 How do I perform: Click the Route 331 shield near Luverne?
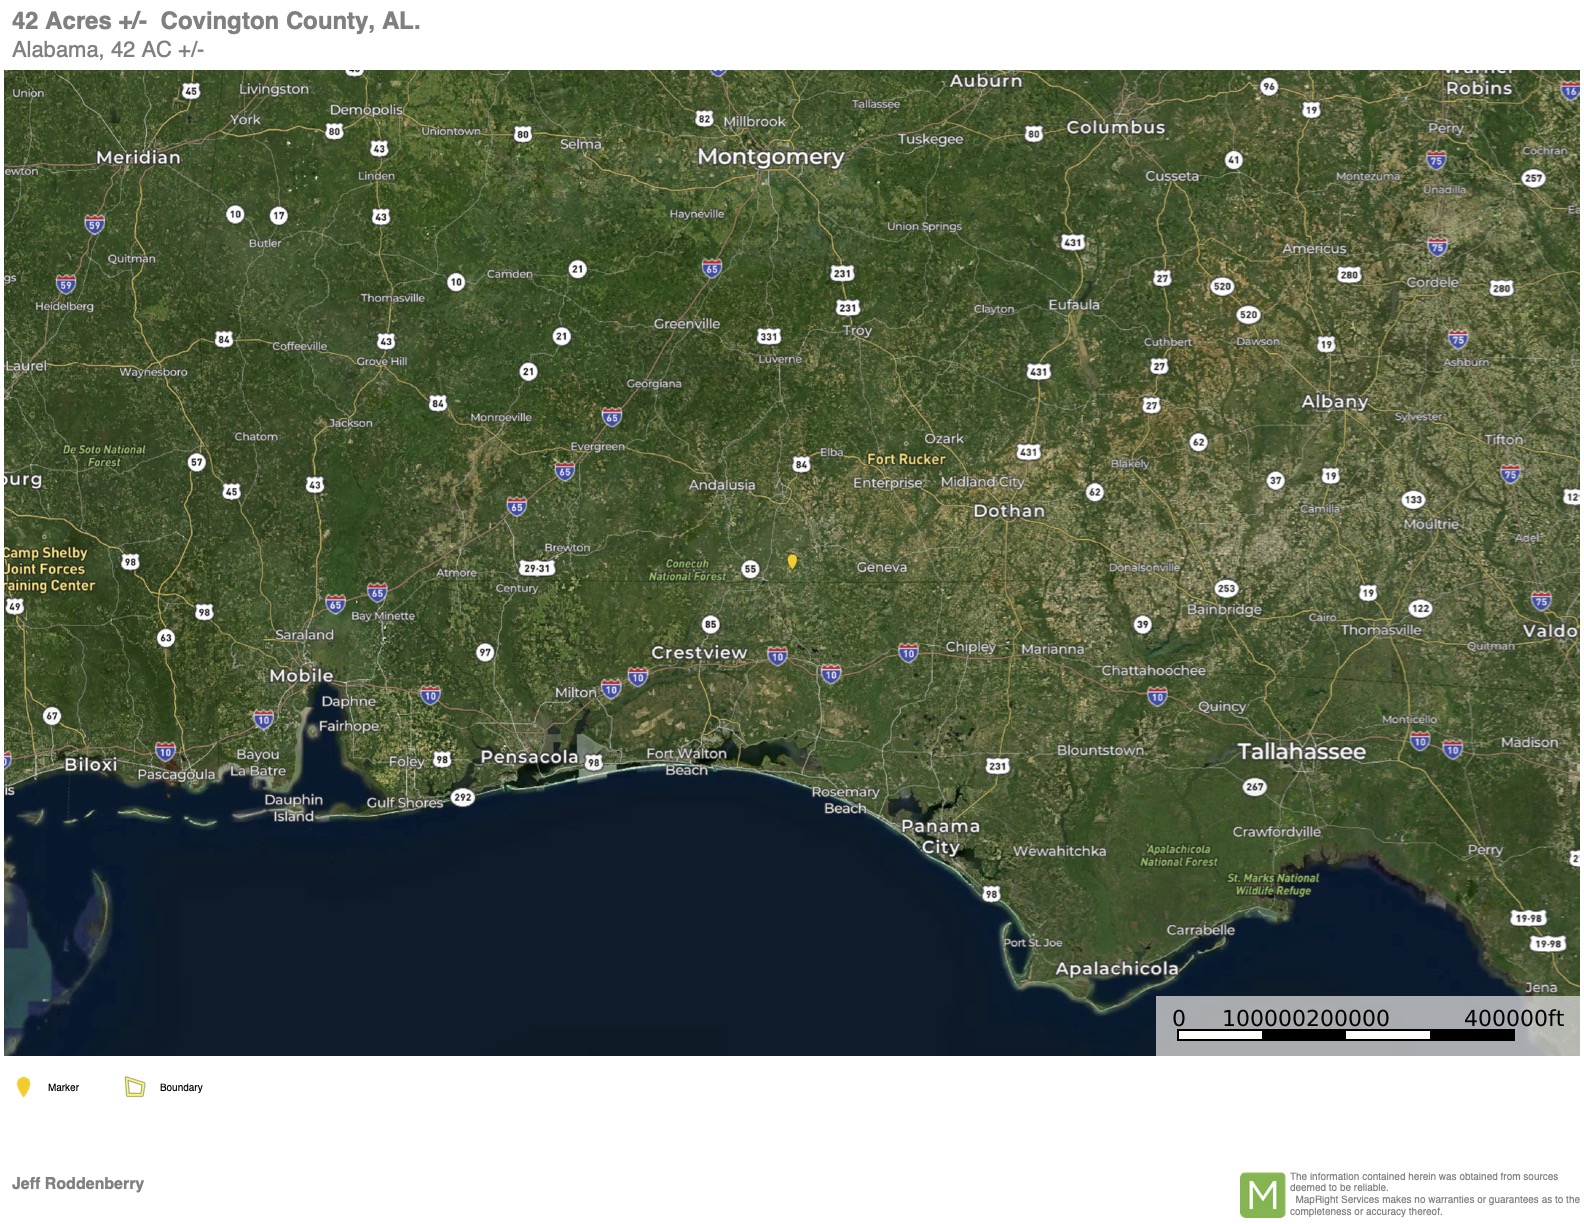pyautogui.click(x=768, y=337)
